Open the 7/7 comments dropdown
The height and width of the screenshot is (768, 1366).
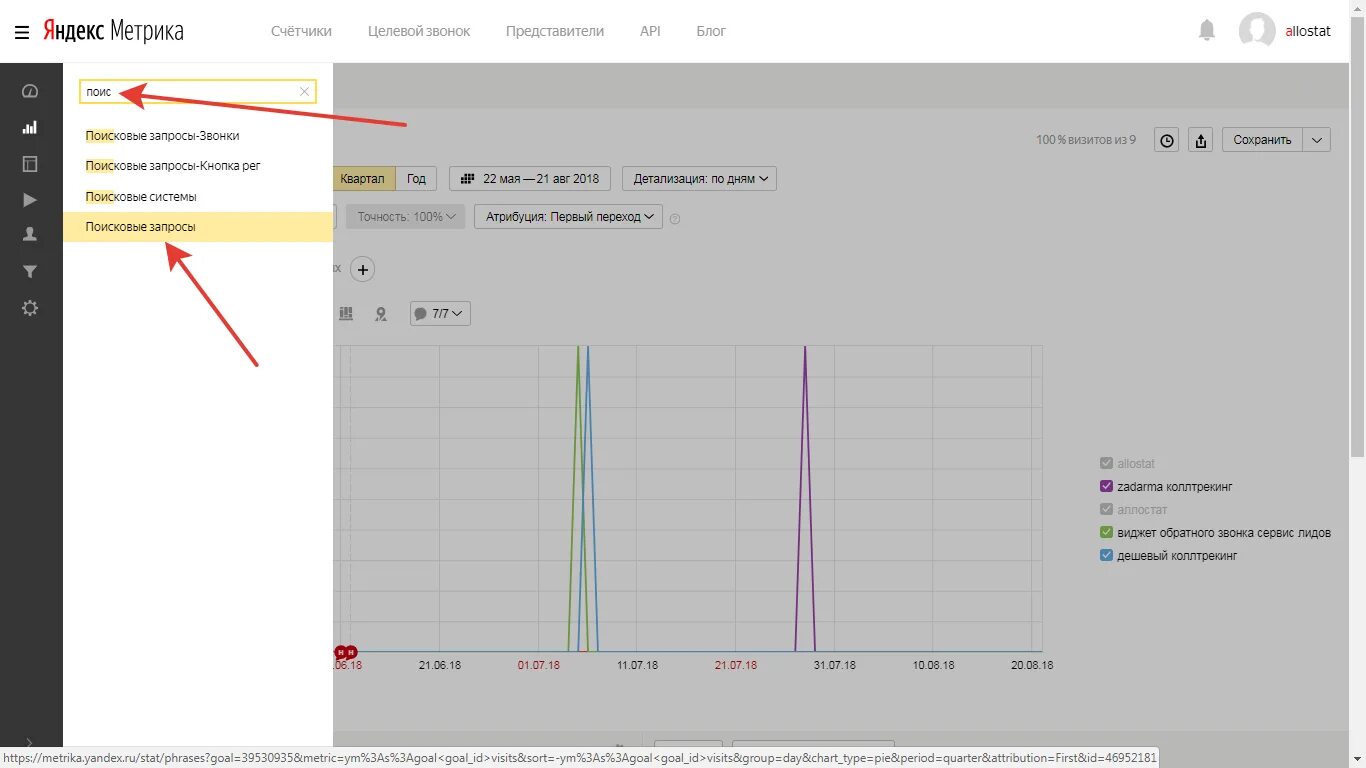(x=440, y=314)
